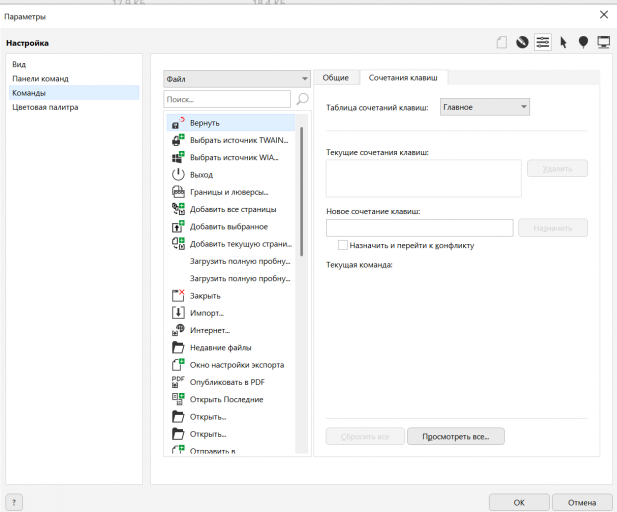Choose the Интернет globe icon in list
This screenshot has height=512, width=617.
pyautogui.click(x=178, y=330)
